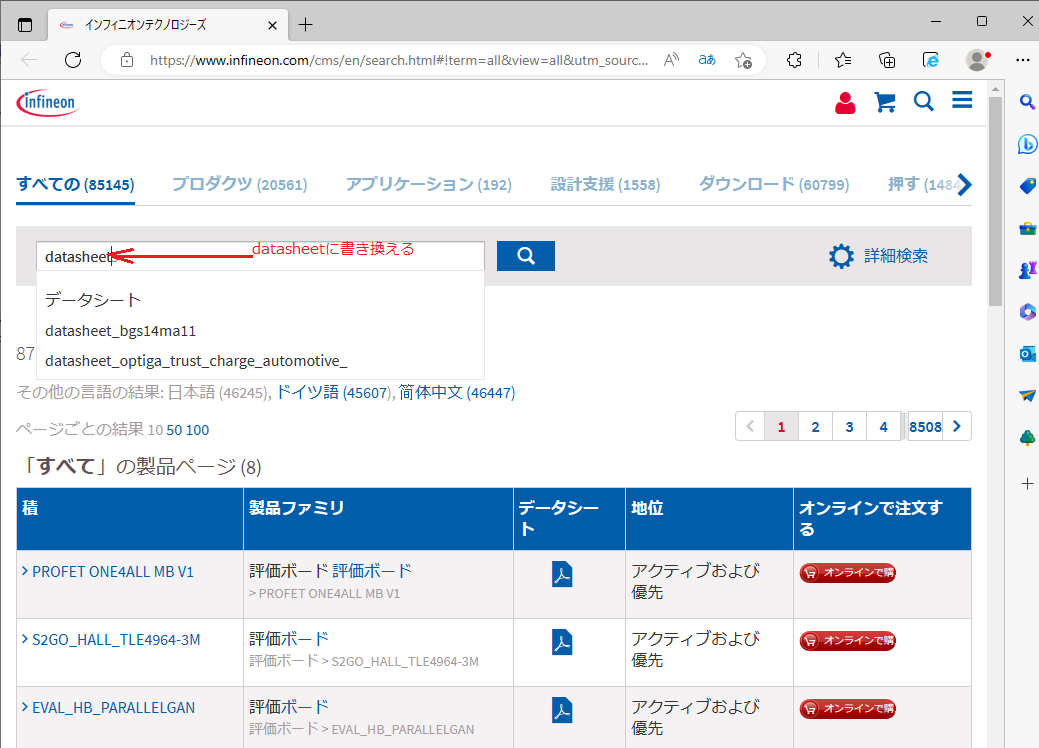1039x748 pixels.
Task: Open the user account icon
Action: [845, 103]
